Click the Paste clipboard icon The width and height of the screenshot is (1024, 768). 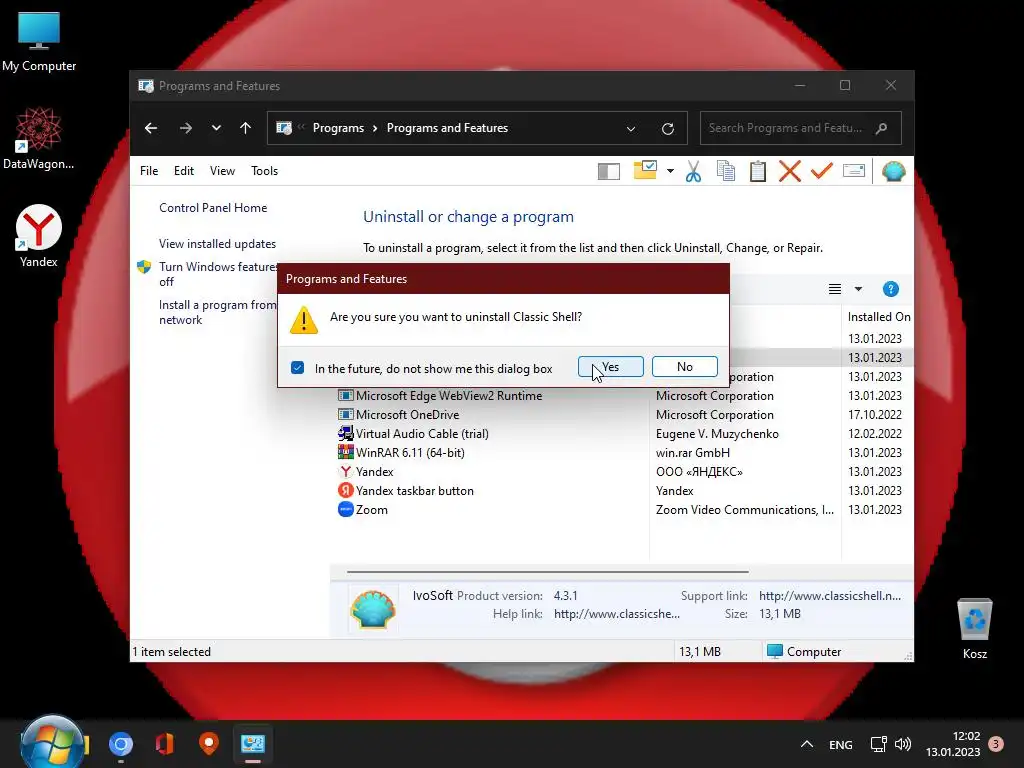pos(758,171)
